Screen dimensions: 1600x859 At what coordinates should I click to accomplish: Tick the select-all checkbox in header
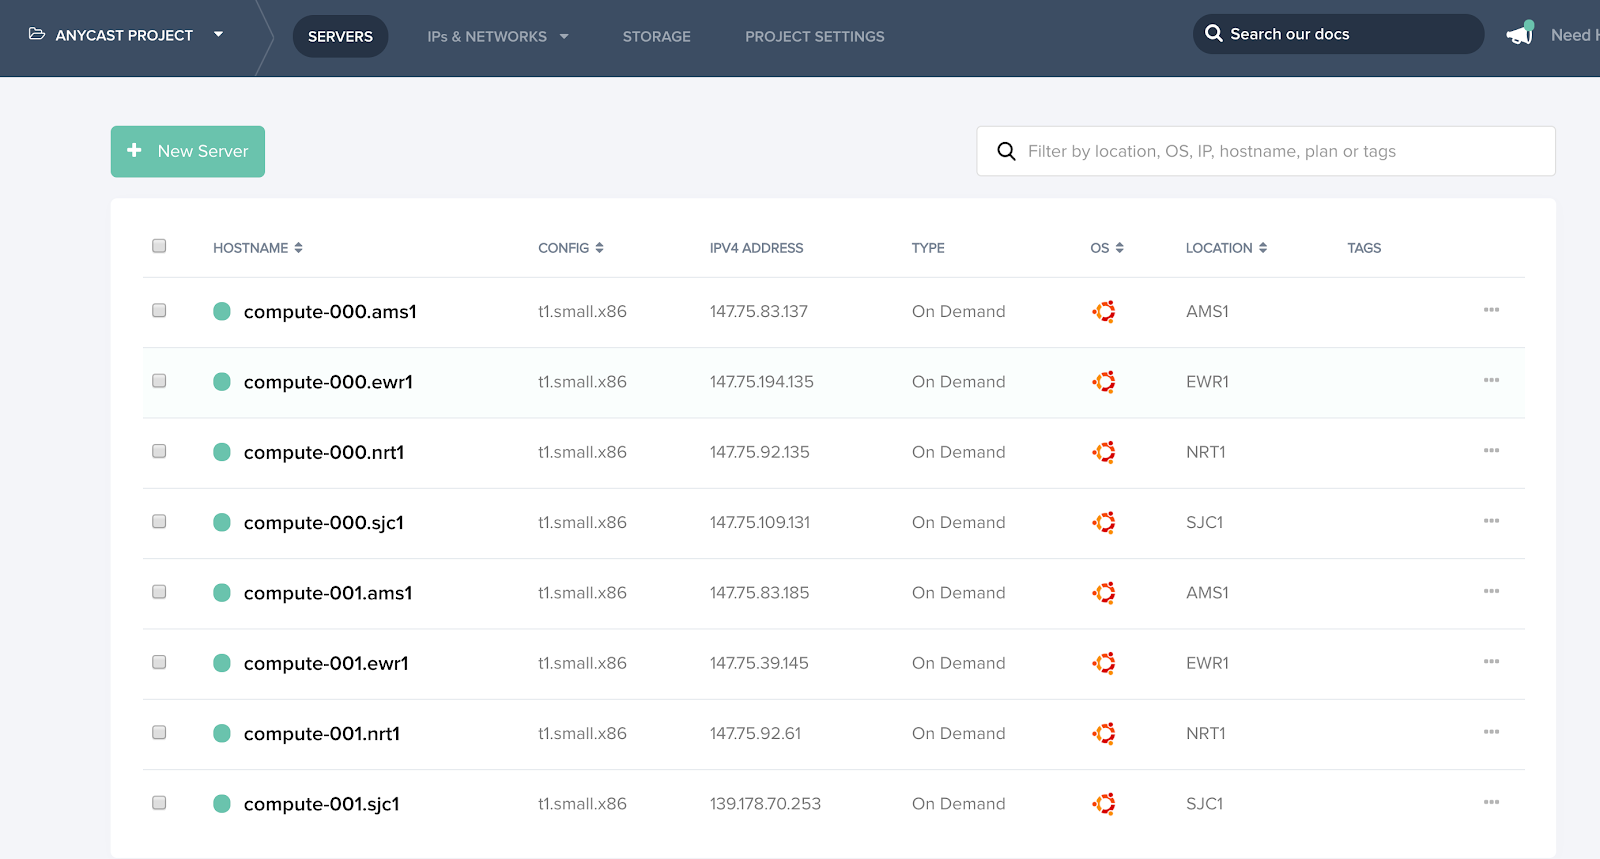coord(159,246)
